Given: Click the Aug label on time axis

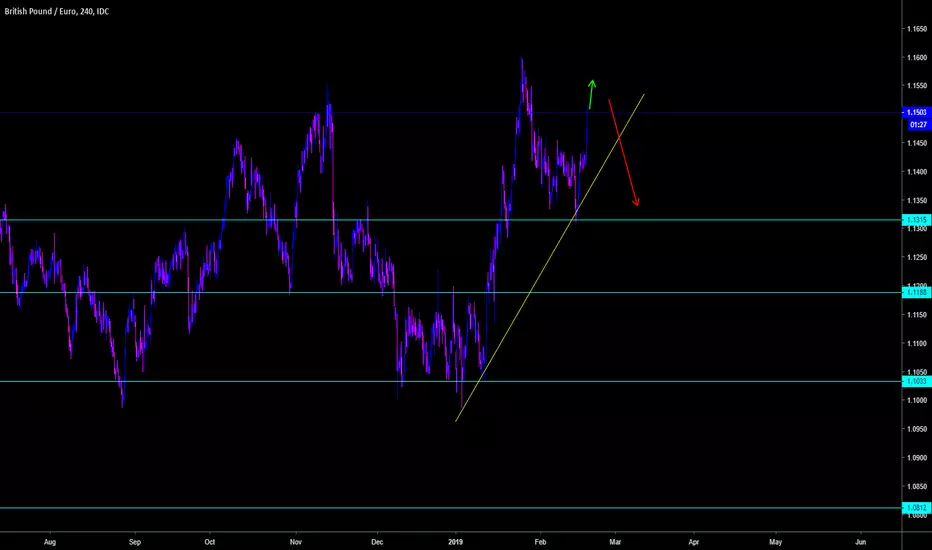Looking at the screenshot, I should point(50,542).
